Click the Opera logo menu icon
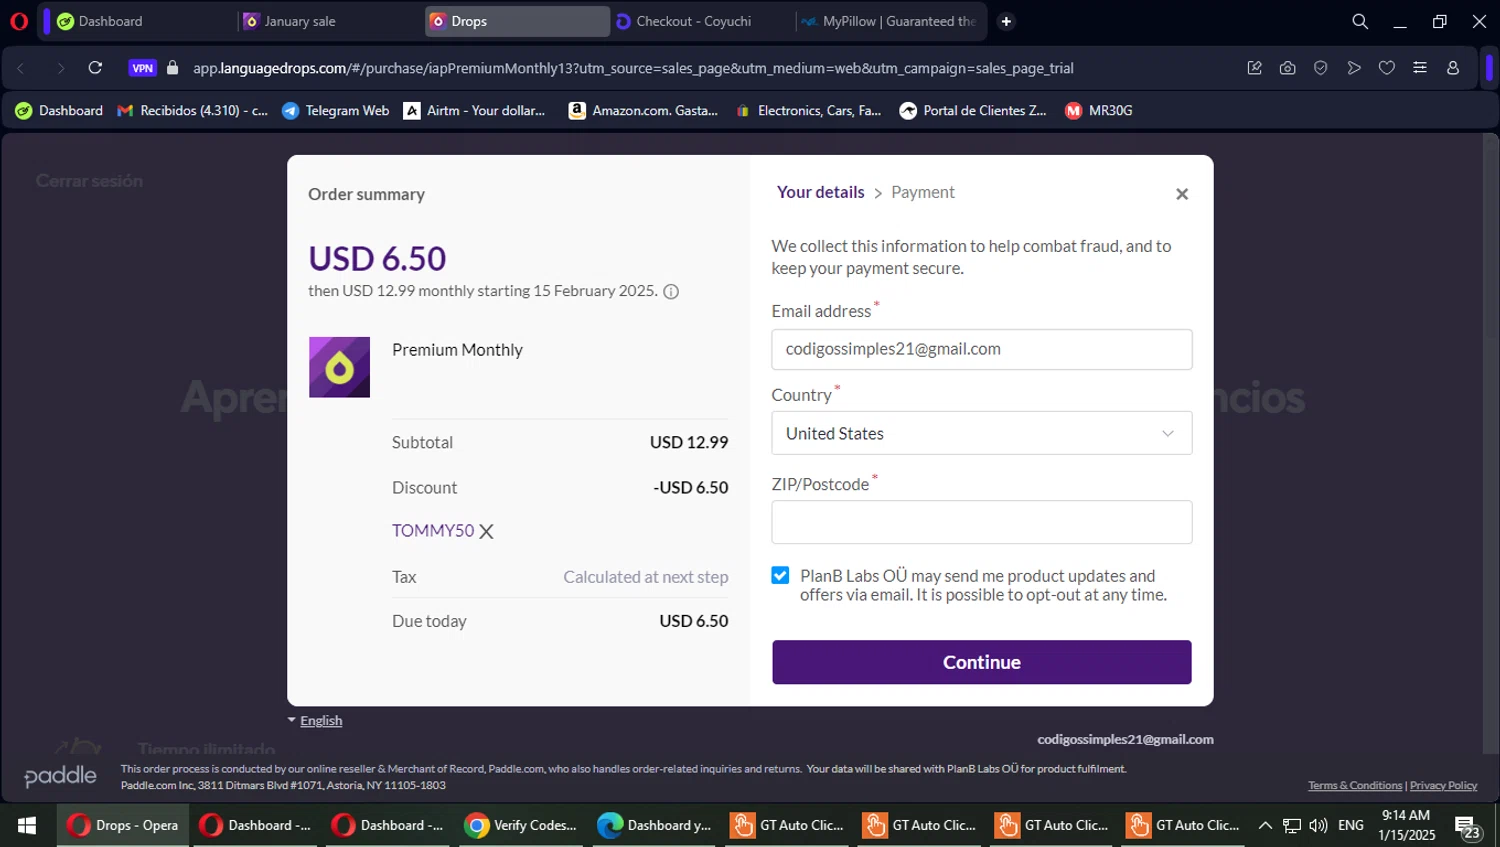The height and width of the screenshot is (847, 1500). (x=18, y=21)
